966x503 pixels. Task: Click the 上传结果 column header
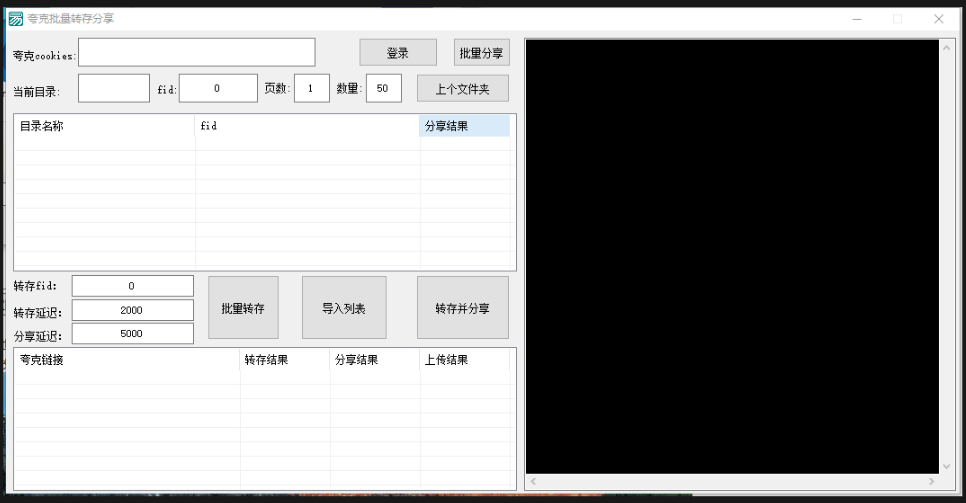tap(463, 360)
